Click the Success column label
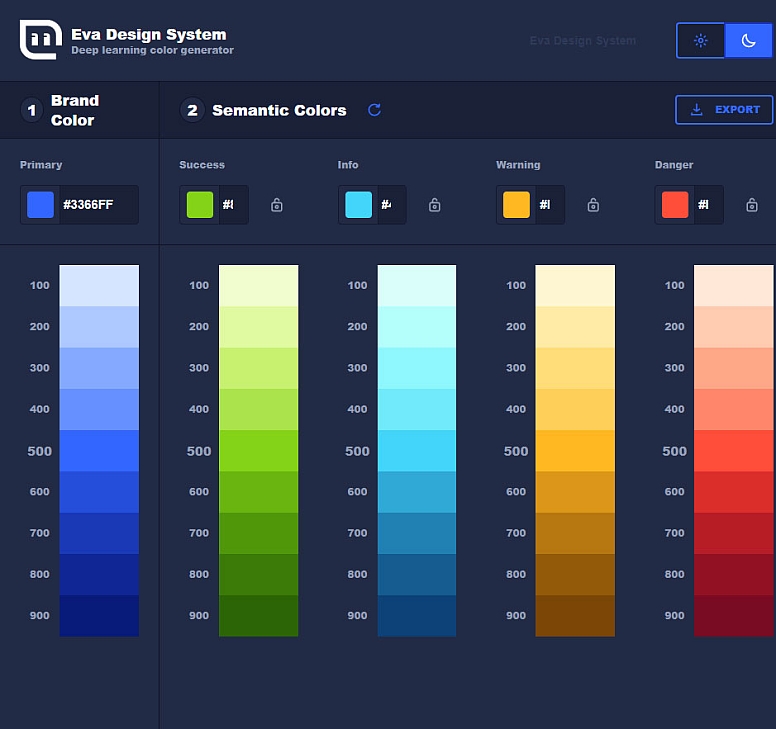This screenshot has height=729, width=776. pyautogui.click(x=202, y=165)
